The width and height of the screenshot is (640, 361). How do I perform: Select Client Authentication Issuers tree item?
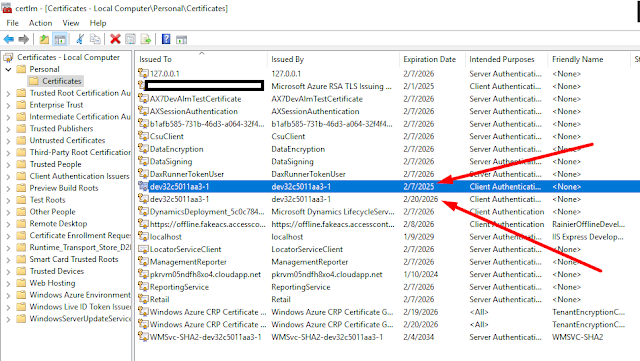point(79,176)
